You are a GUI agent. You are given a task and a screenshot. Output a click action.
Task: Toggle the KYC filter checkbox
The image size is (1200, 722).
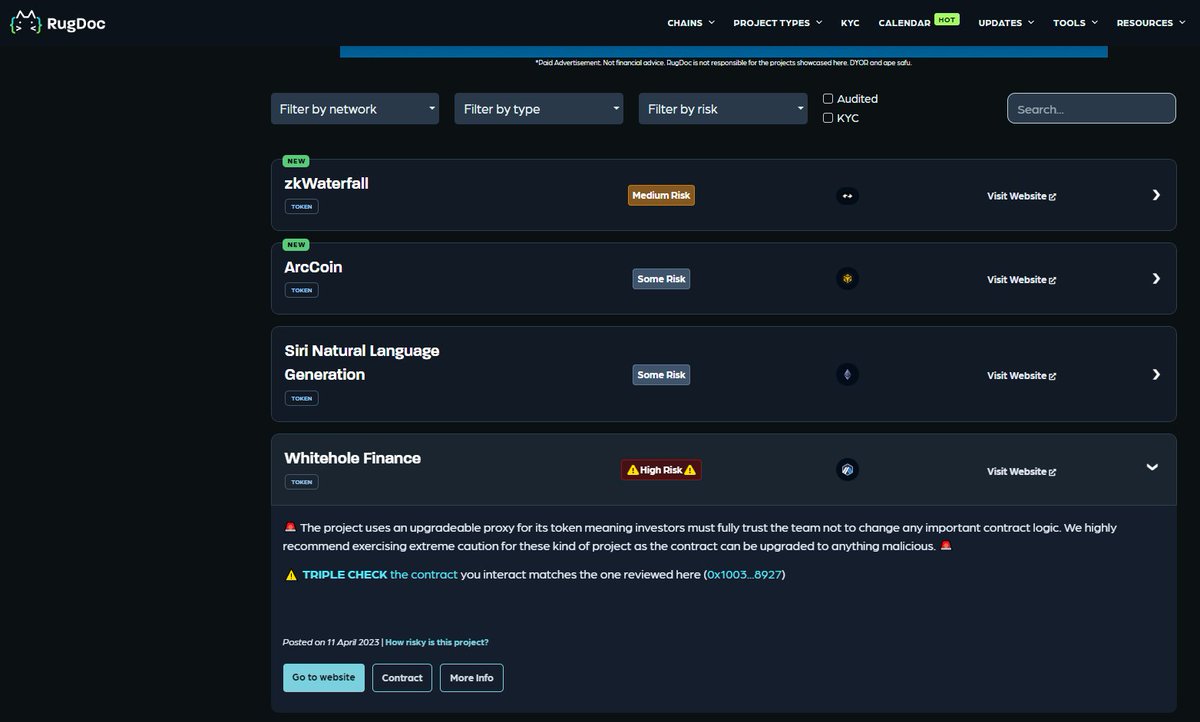(828, 118)
